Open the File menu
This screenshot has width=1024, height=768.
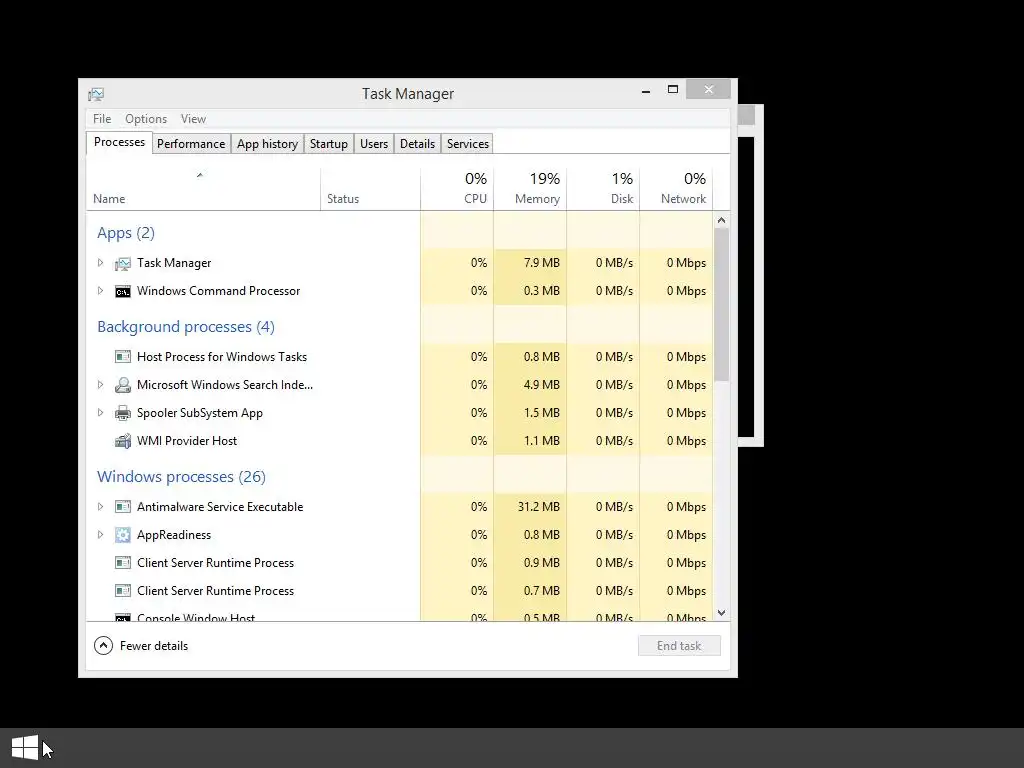click(102, 119)
